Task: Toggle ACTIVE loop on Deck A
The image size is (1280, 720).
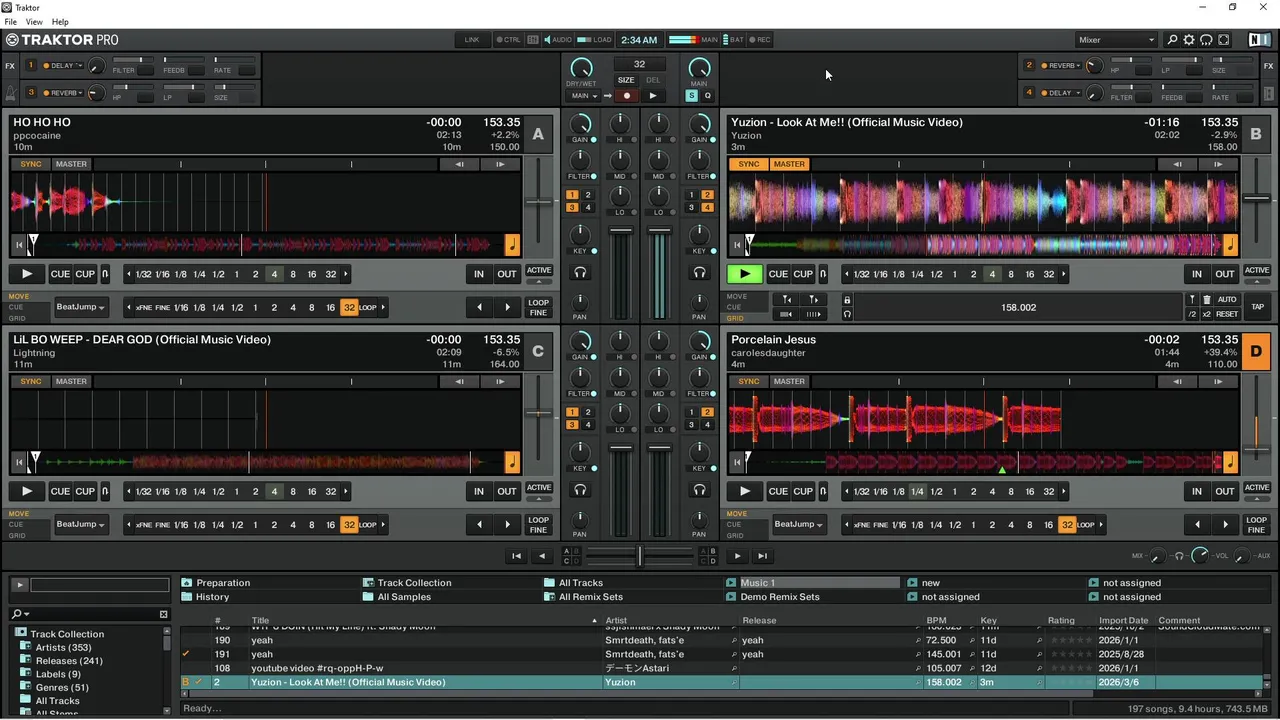Action: 539,270
